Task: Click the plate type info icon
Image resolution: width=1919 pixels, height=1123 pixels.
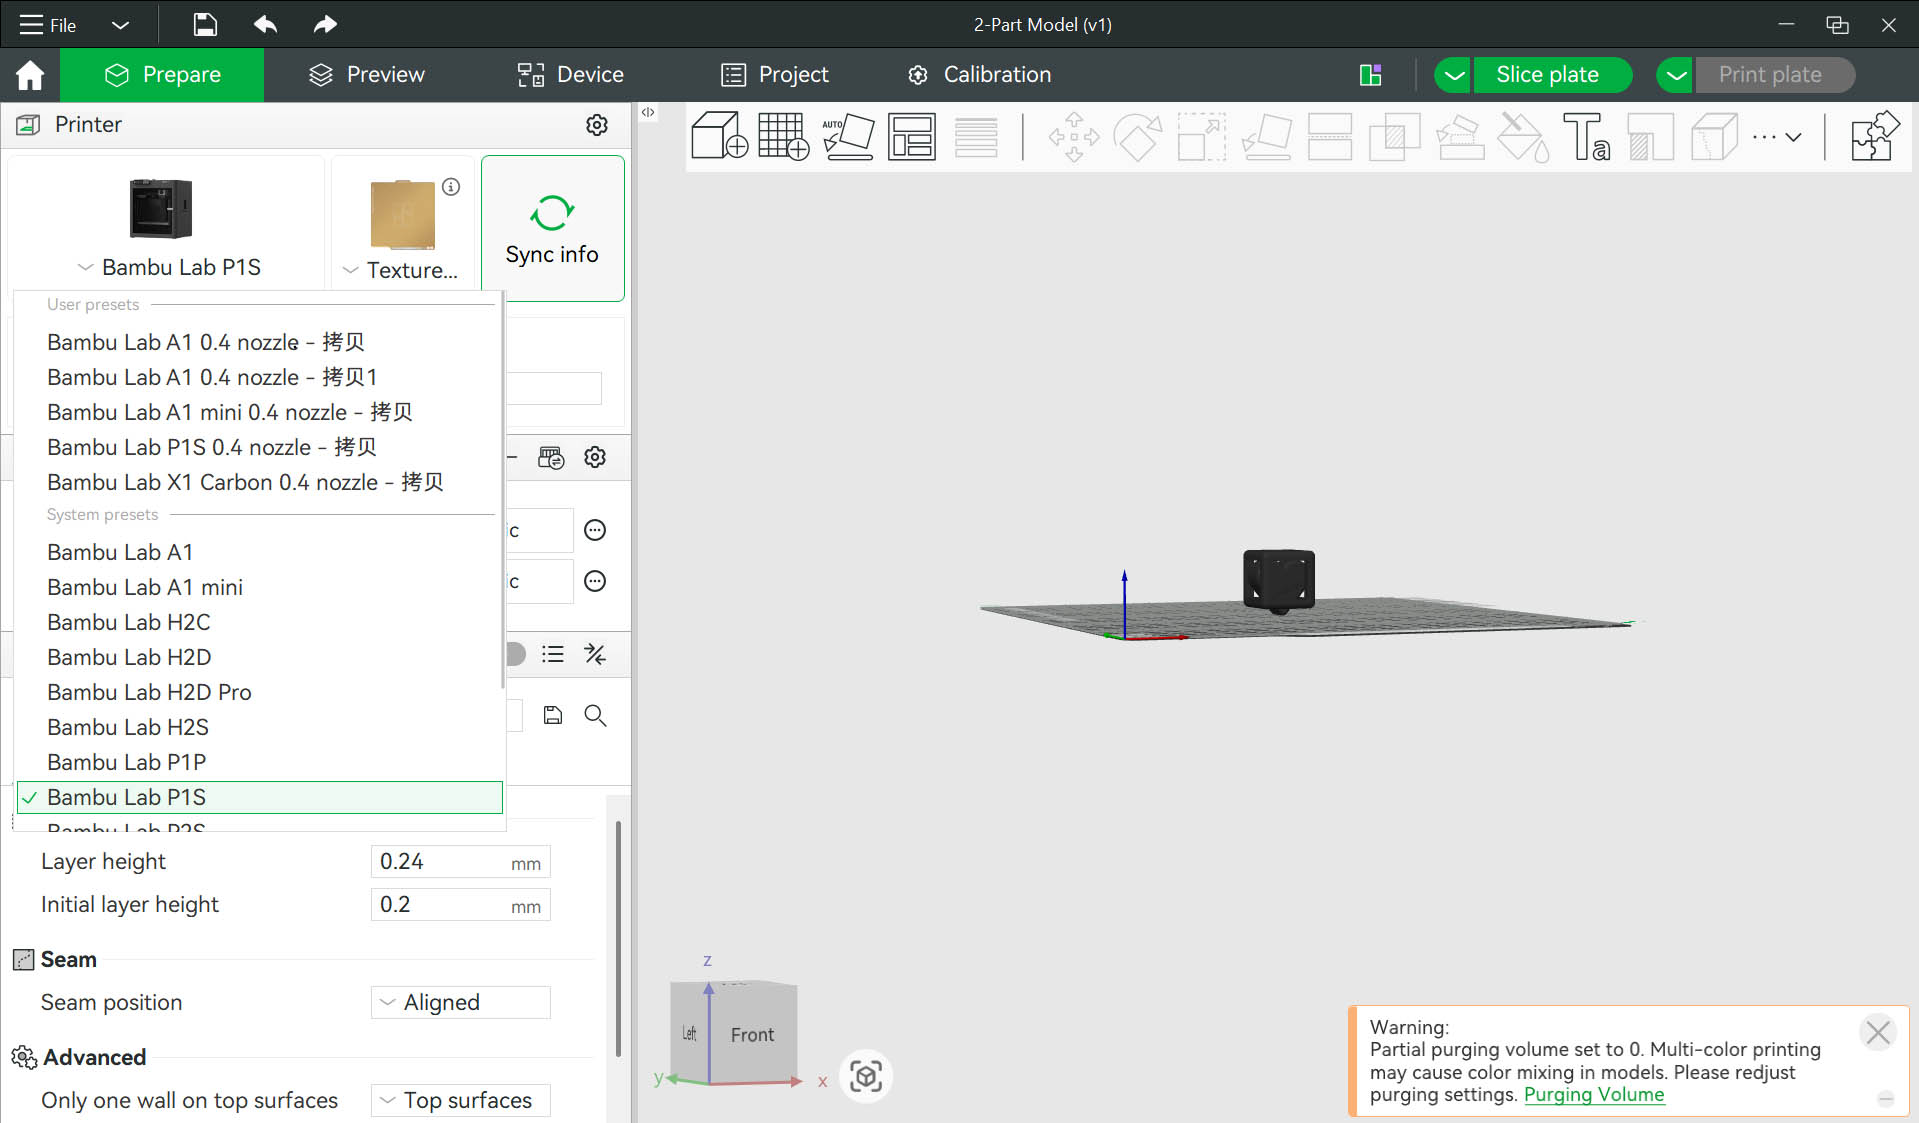Action: click(451, 187)
